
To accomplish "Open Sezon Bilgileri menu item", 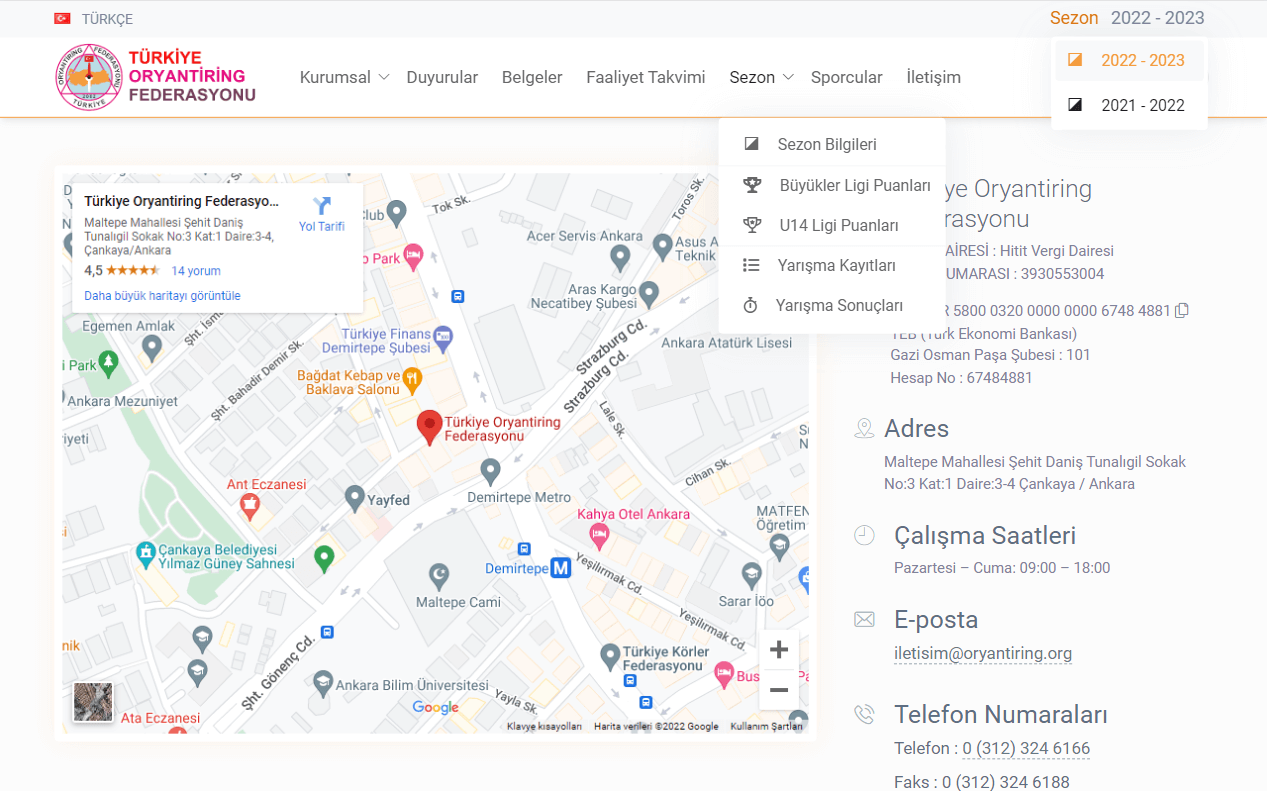I will pyautogui.click(x=832, y=145).
